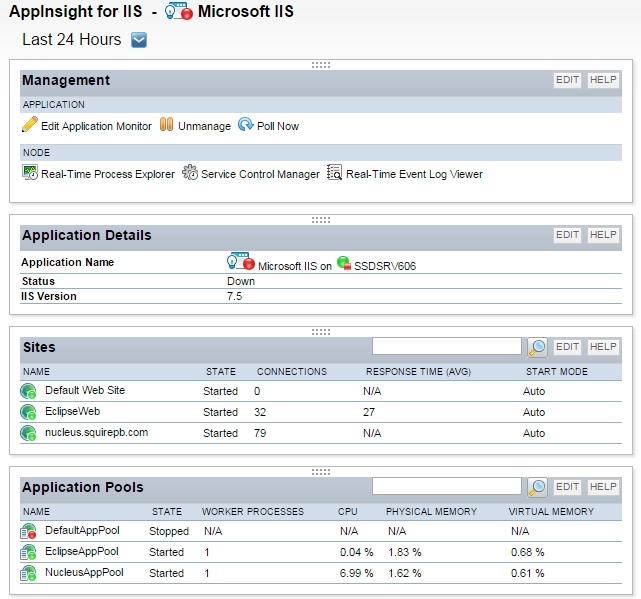Click the VIRTUAL MEMORY column header
This screenshot has height=599, width=641.
click(551, 512)
